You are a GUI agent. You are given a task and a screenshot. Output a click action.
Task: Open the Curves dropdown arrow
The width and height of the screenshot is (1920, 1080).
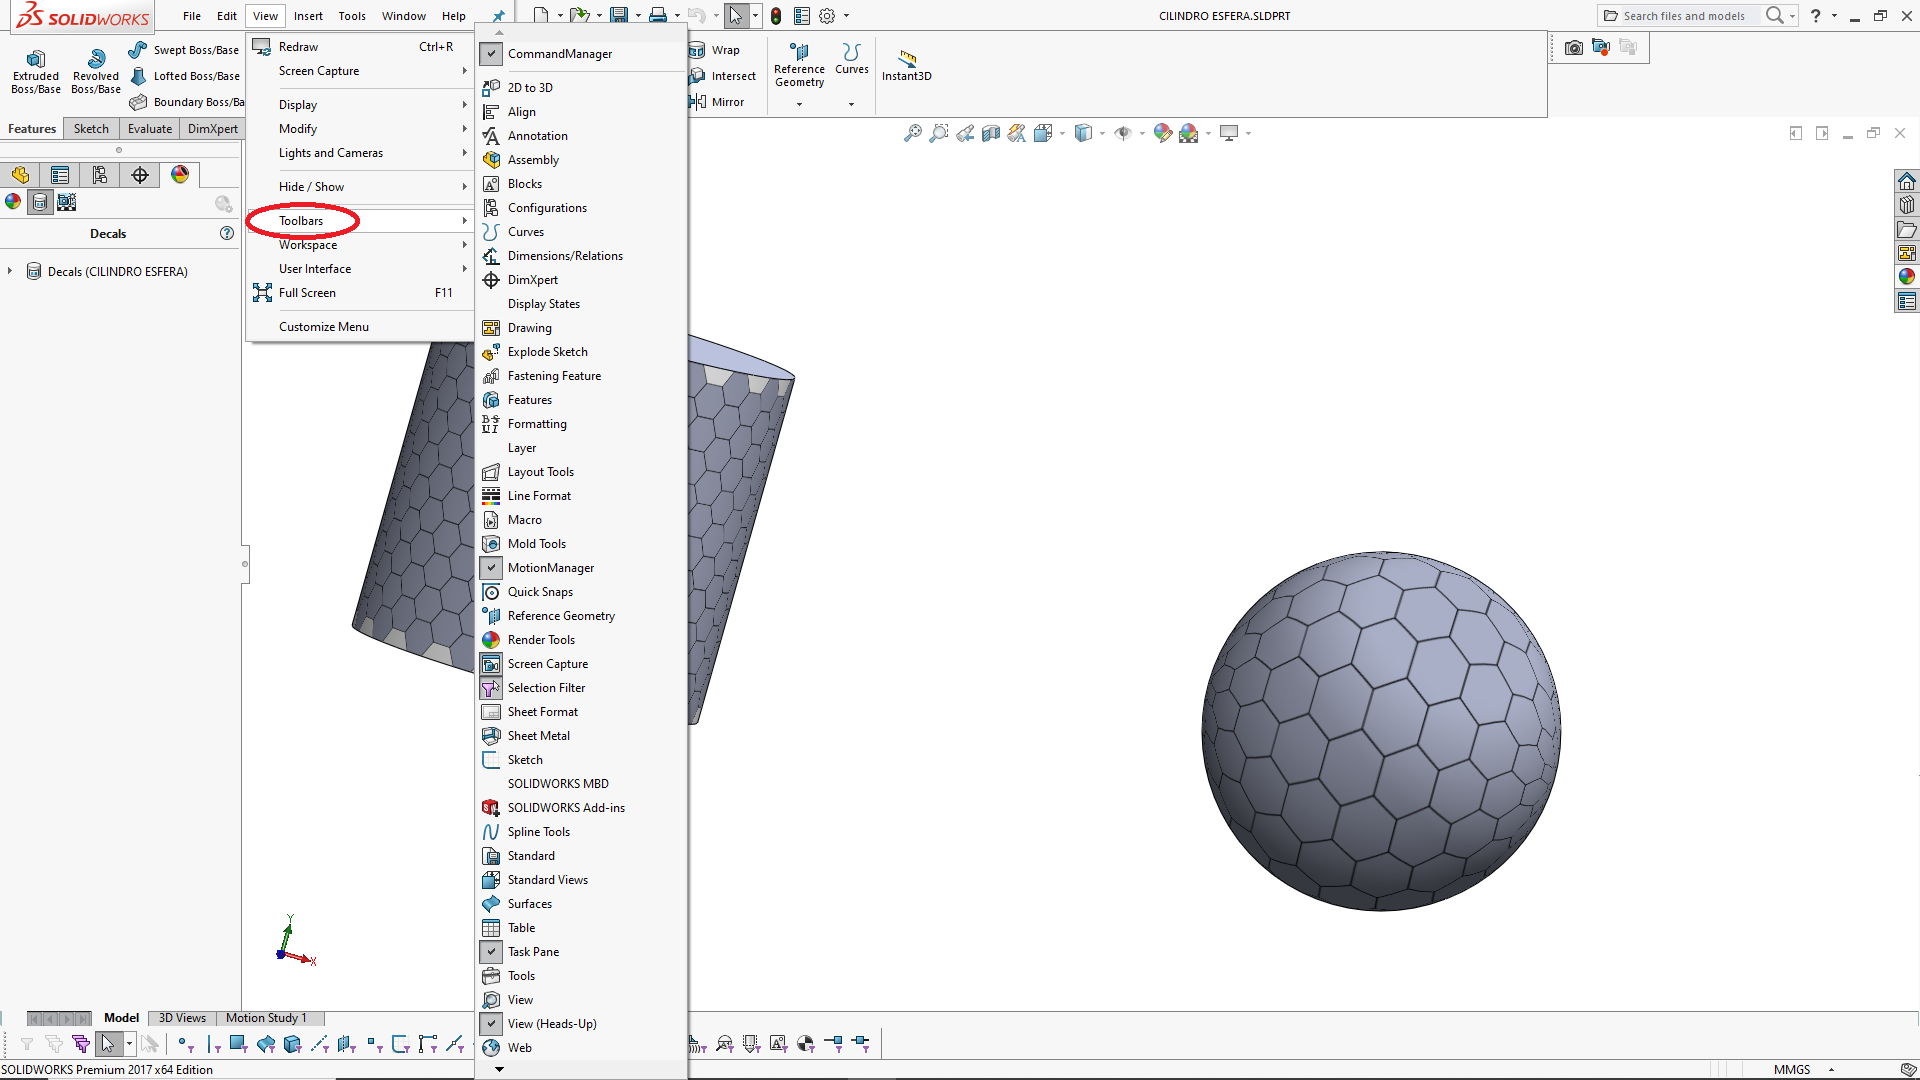pos(851,104)
